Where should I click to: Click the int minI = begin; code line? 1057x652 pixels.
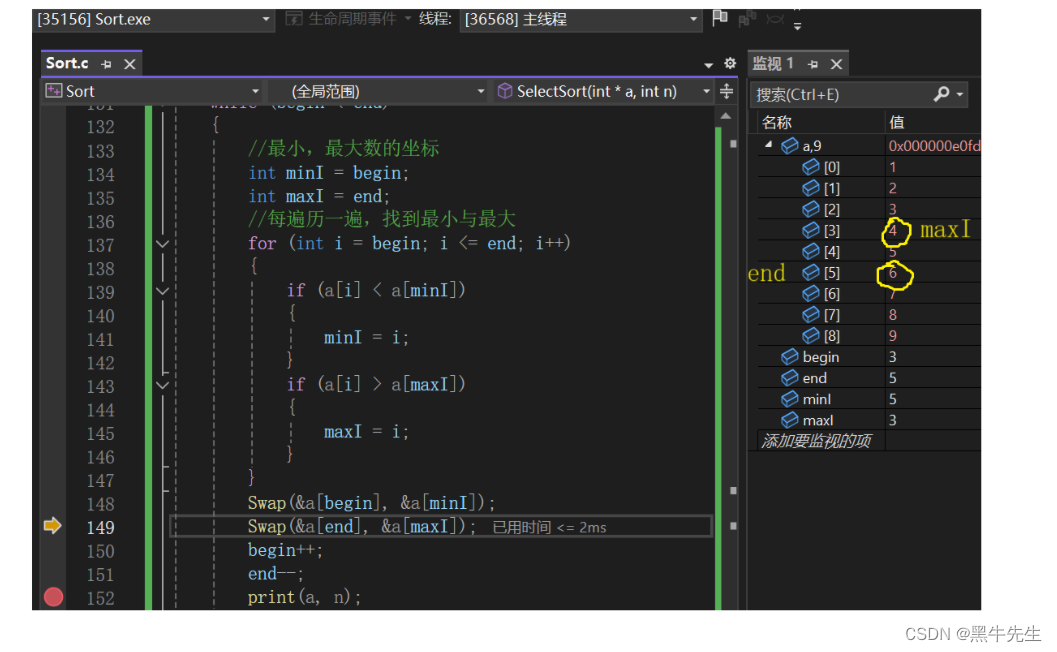328,173
